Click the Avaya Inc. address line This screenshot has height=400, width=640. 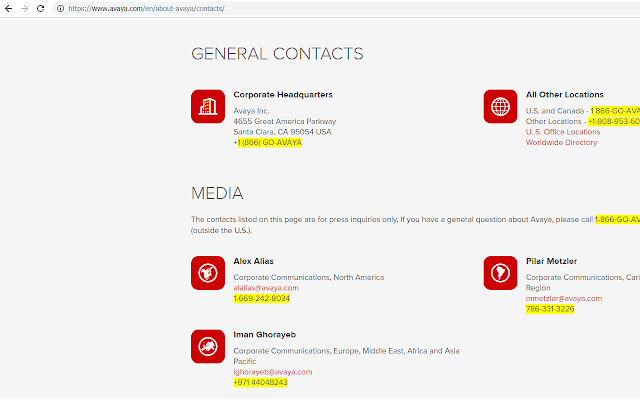(251, 111)
